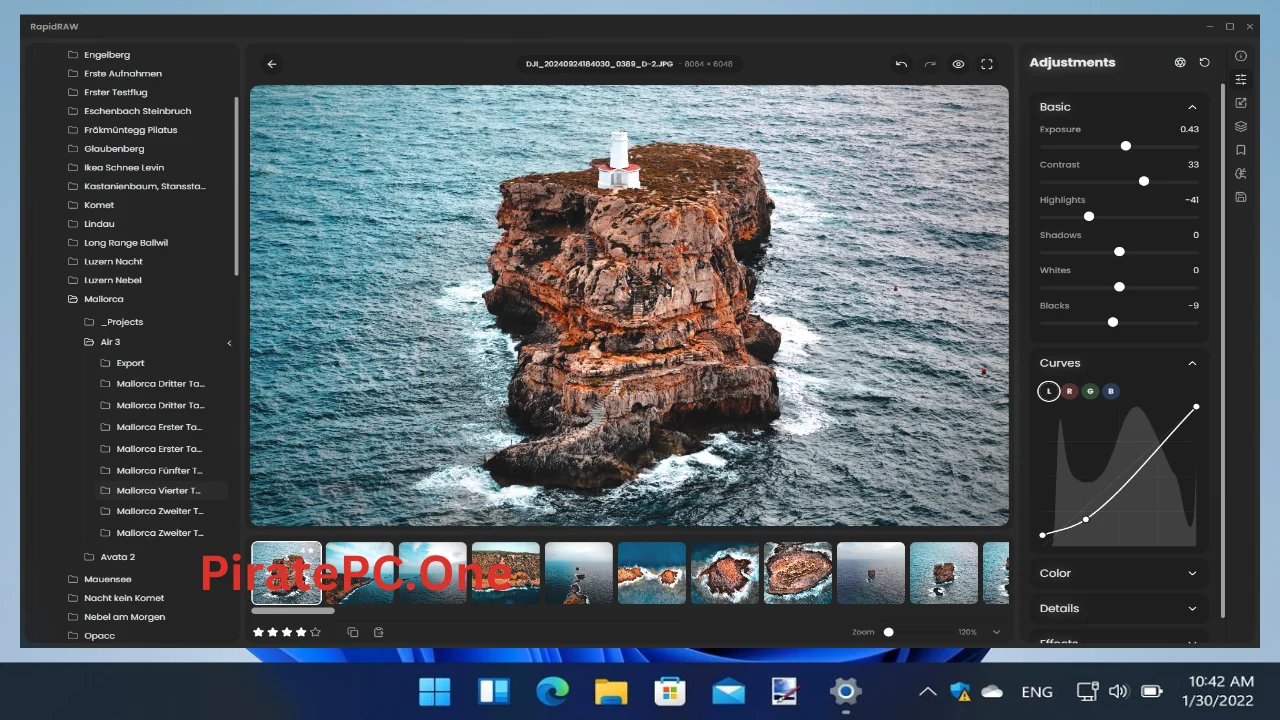Open Microsoft Edge from the taskbar
1280x720 pixels.
[x=552, y=691]
